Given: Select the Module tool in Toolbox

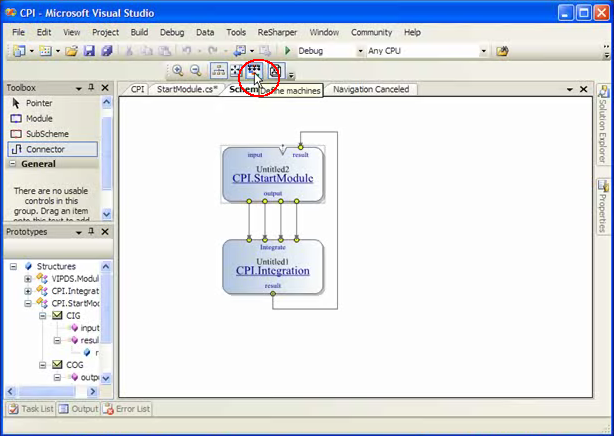Looking at the screenshot, I should click(x=52, y=118).
